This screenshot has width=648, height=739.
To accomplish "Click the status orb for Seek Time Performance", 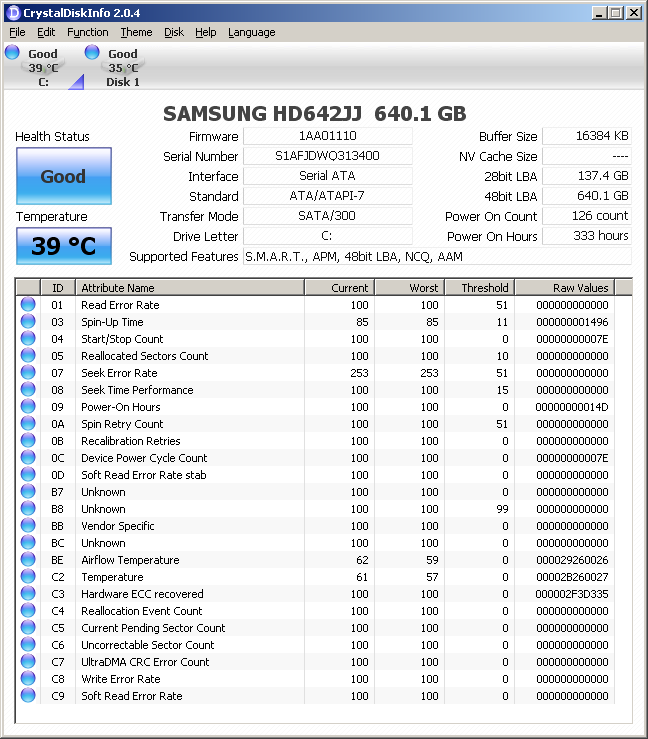I will click(28, 389).
